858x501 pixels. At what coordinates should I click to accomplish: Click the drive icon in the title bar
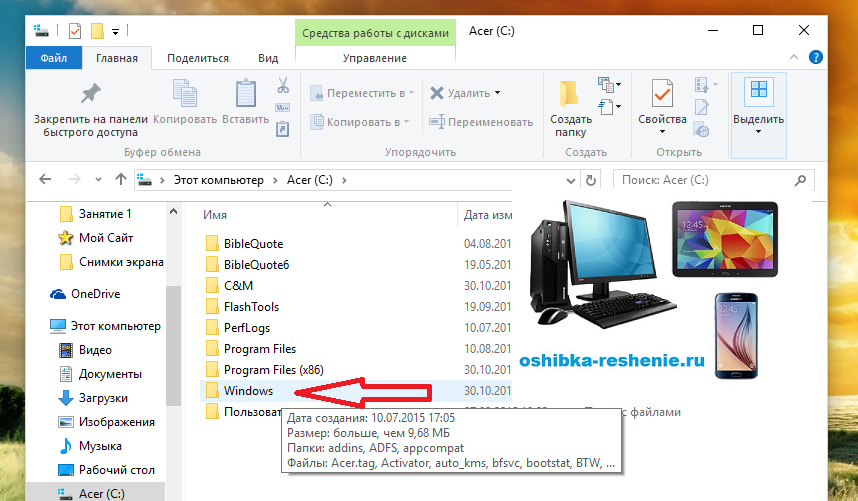tap(41, 31)
